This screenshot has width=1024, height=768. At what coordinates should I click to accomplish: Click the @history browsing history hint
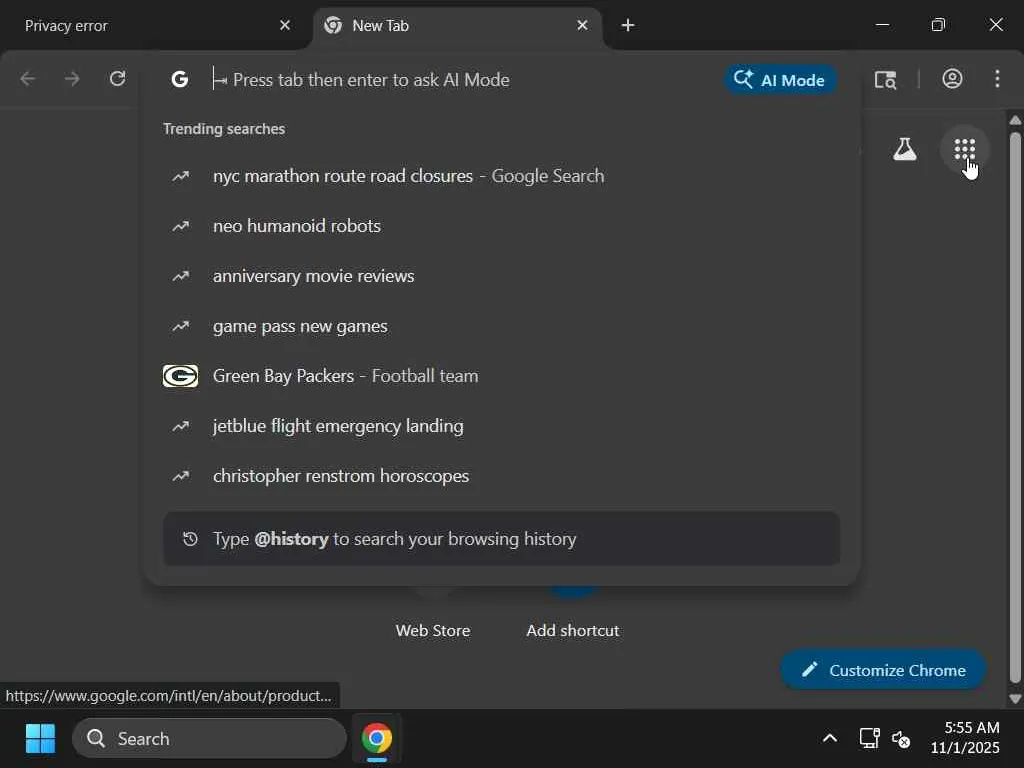coord(502,539)
